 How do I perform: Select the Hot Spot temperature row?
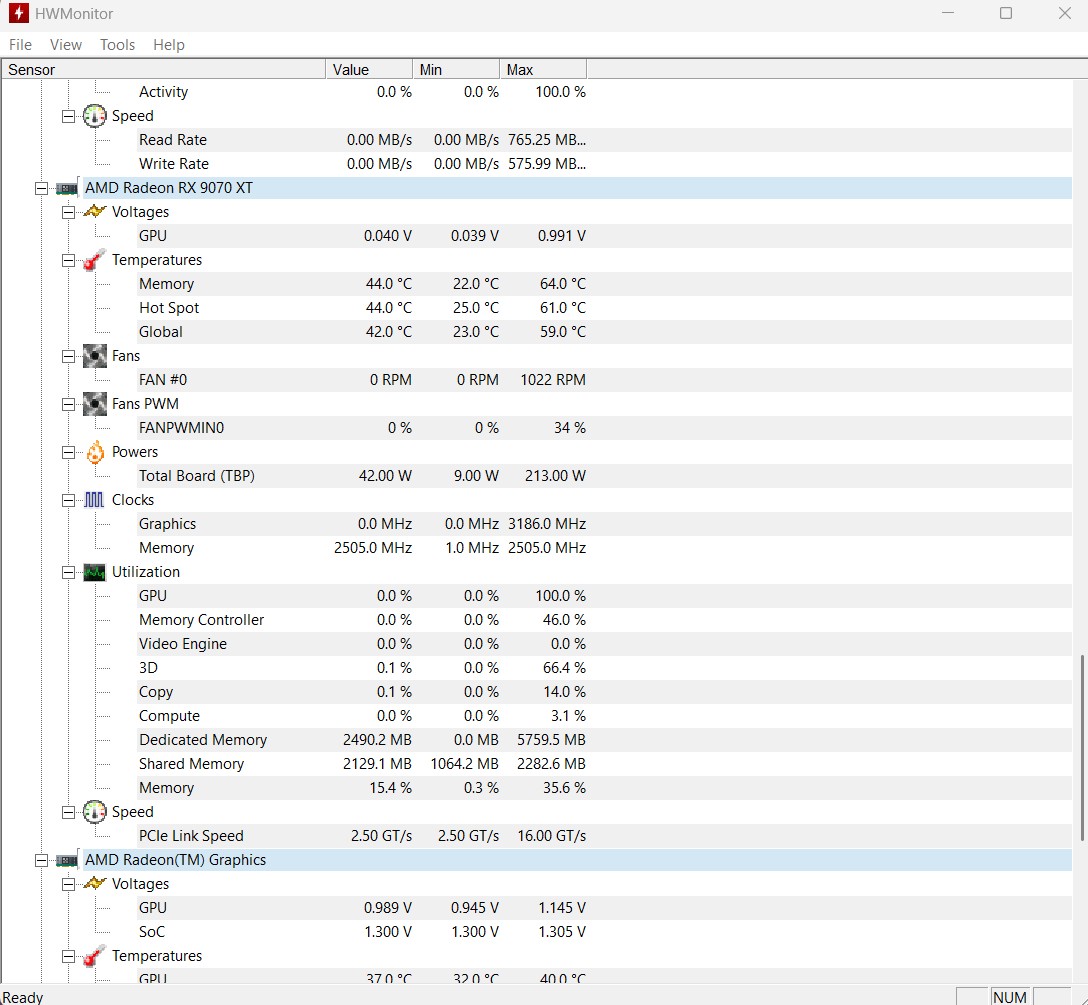tap(604, 308)
